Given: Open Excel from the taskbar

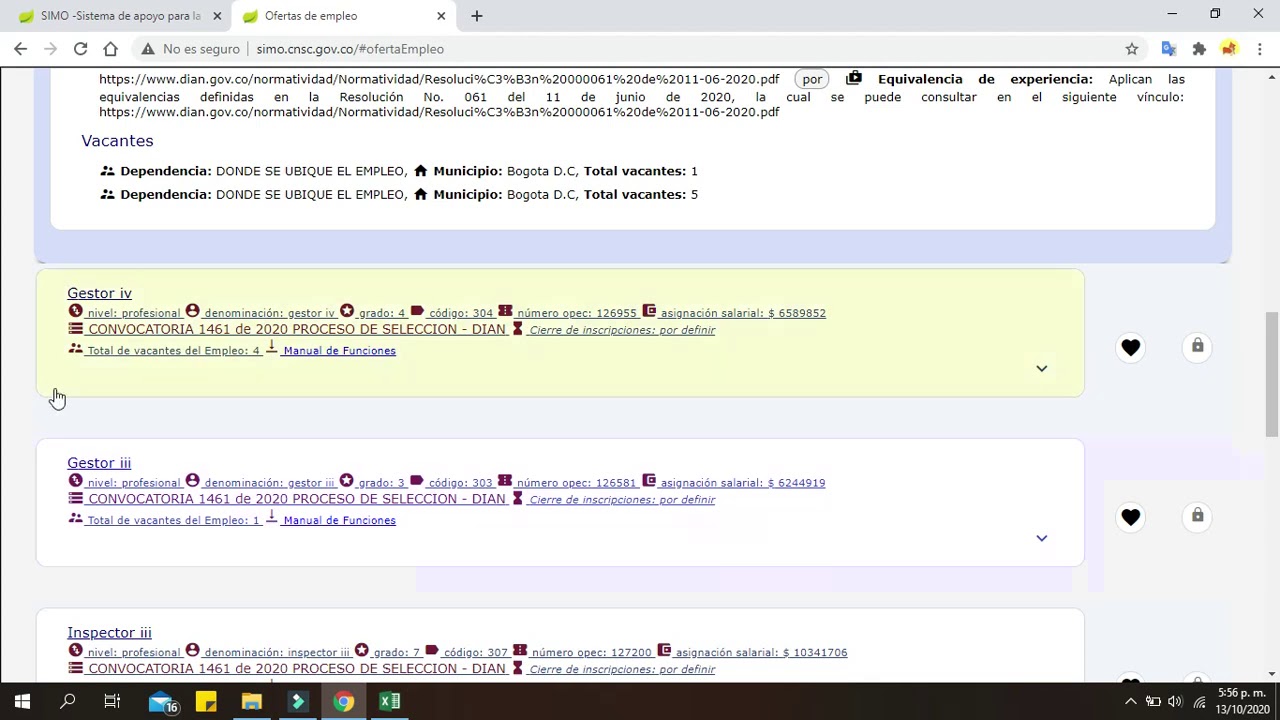Looking at the screenshot, I should click(x=390, y=702).
